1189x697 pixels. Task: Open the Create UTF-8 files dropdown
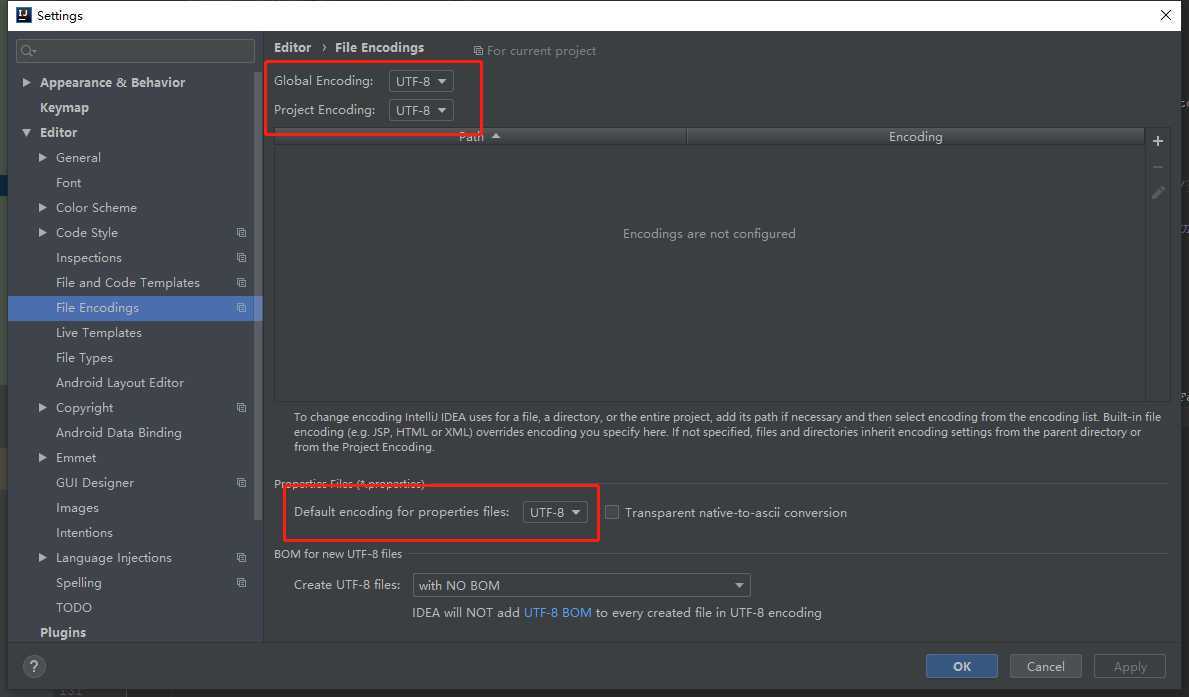pos(582,586)
